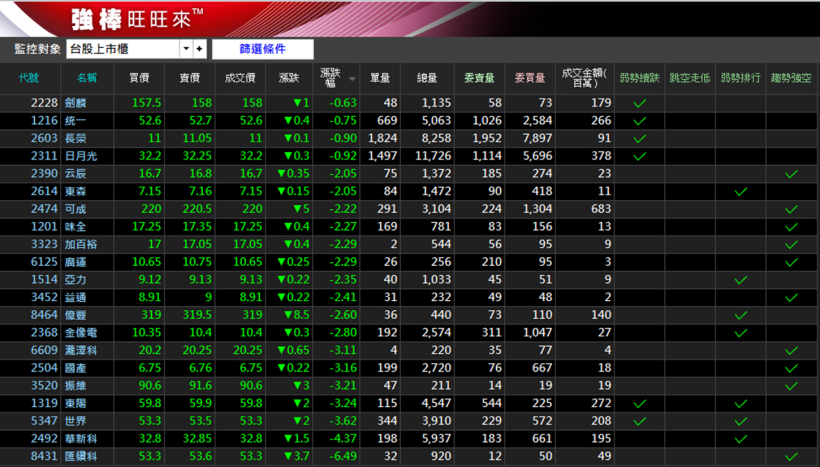This screenshot has width=820, height=467.
Task: Click 委賣量 value 544 for 東陽
Action: point(492,403)
